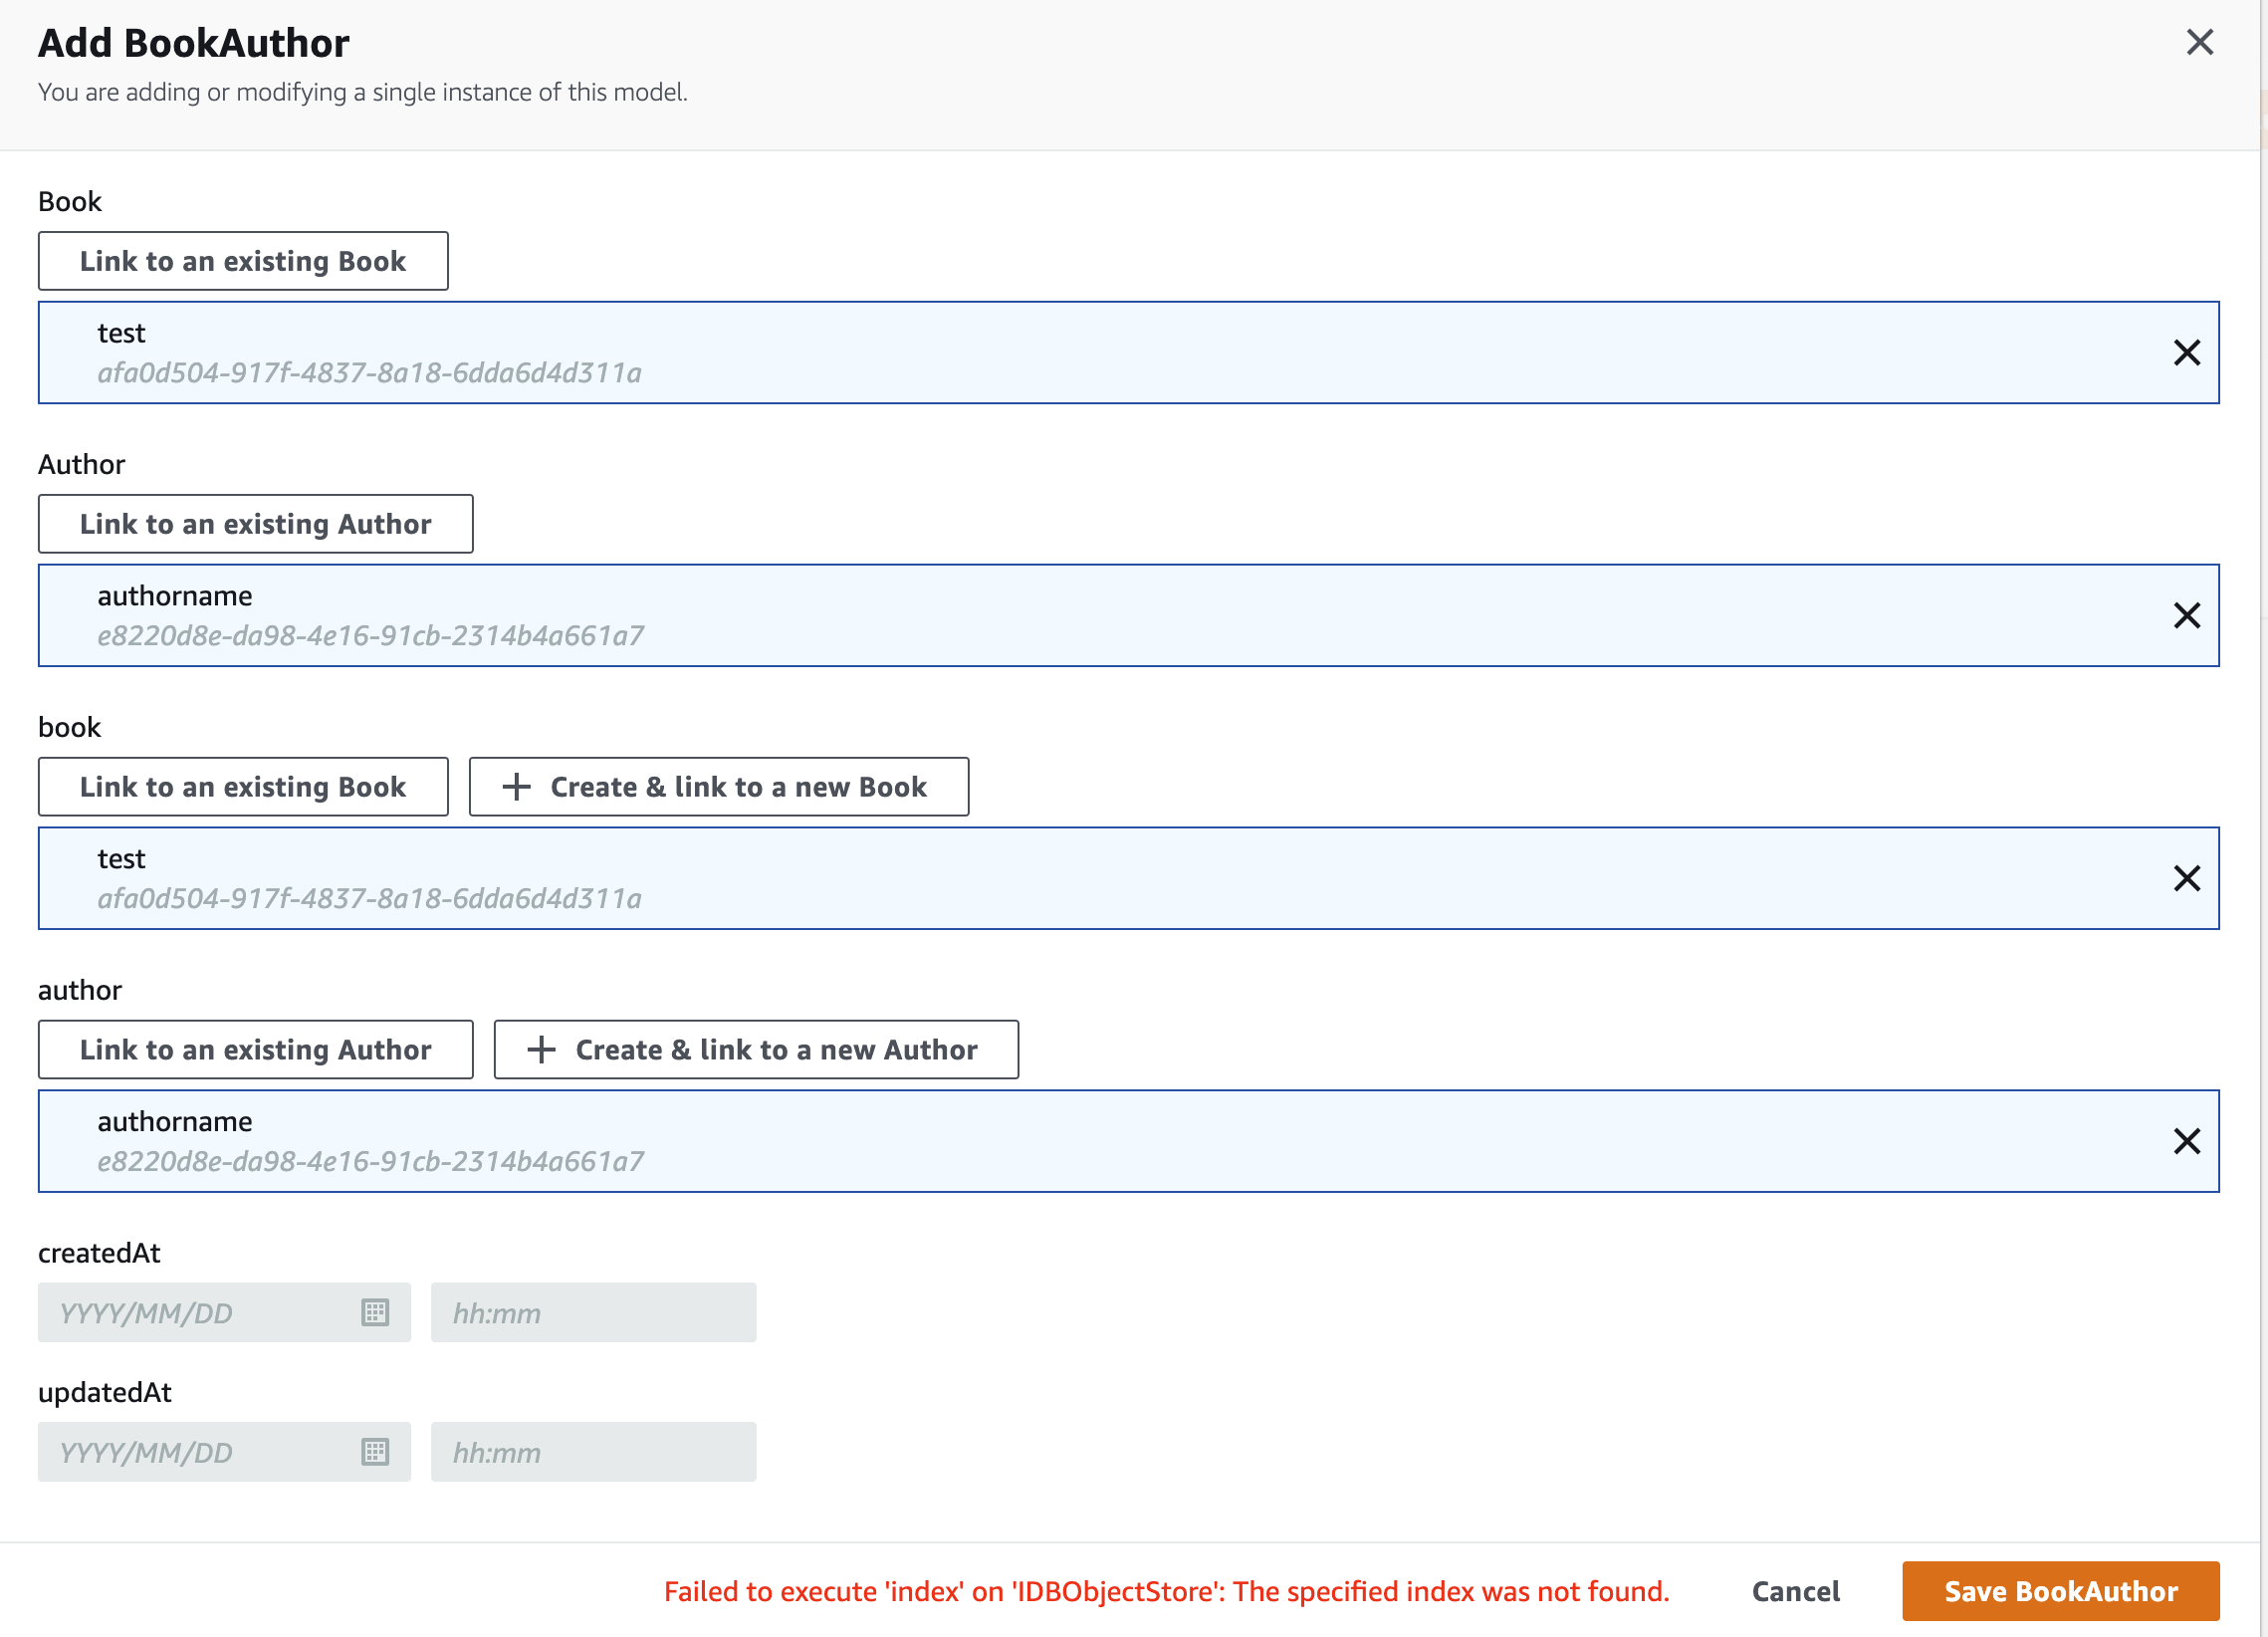The width and height of the screenshot is (2268, 1637).
Task: Open the updatedAt calendar picker icon
Action: point(375,1451)
